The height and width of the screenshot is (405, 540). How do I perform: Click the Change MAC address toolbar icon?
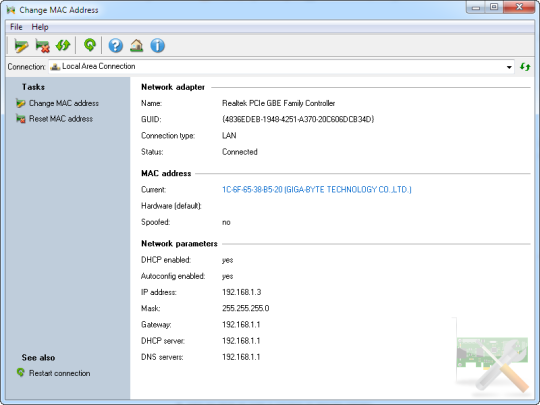point(21,45)
